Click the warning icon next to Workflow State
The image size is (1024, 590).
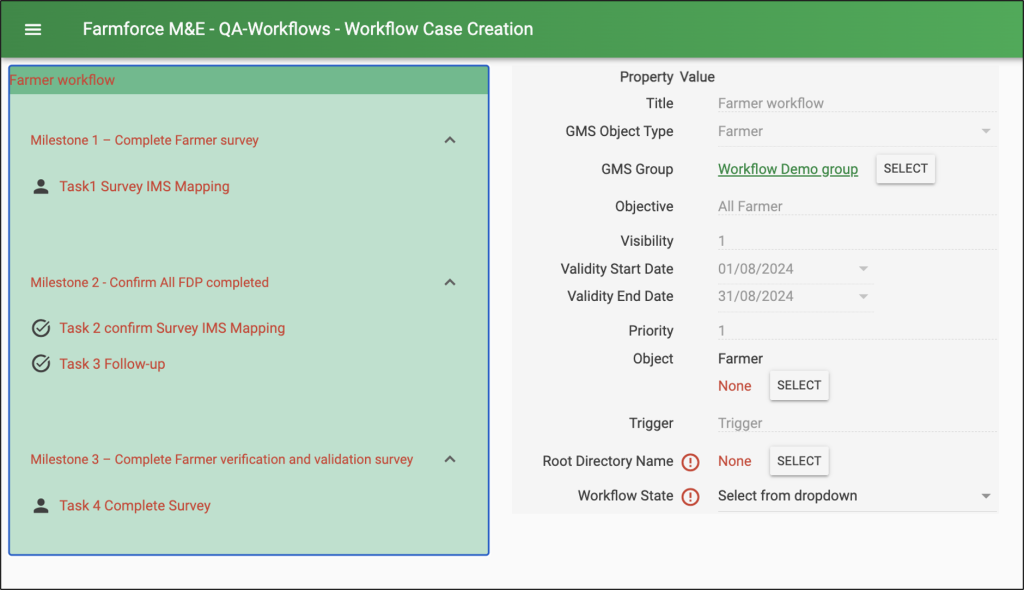[690, 495]
